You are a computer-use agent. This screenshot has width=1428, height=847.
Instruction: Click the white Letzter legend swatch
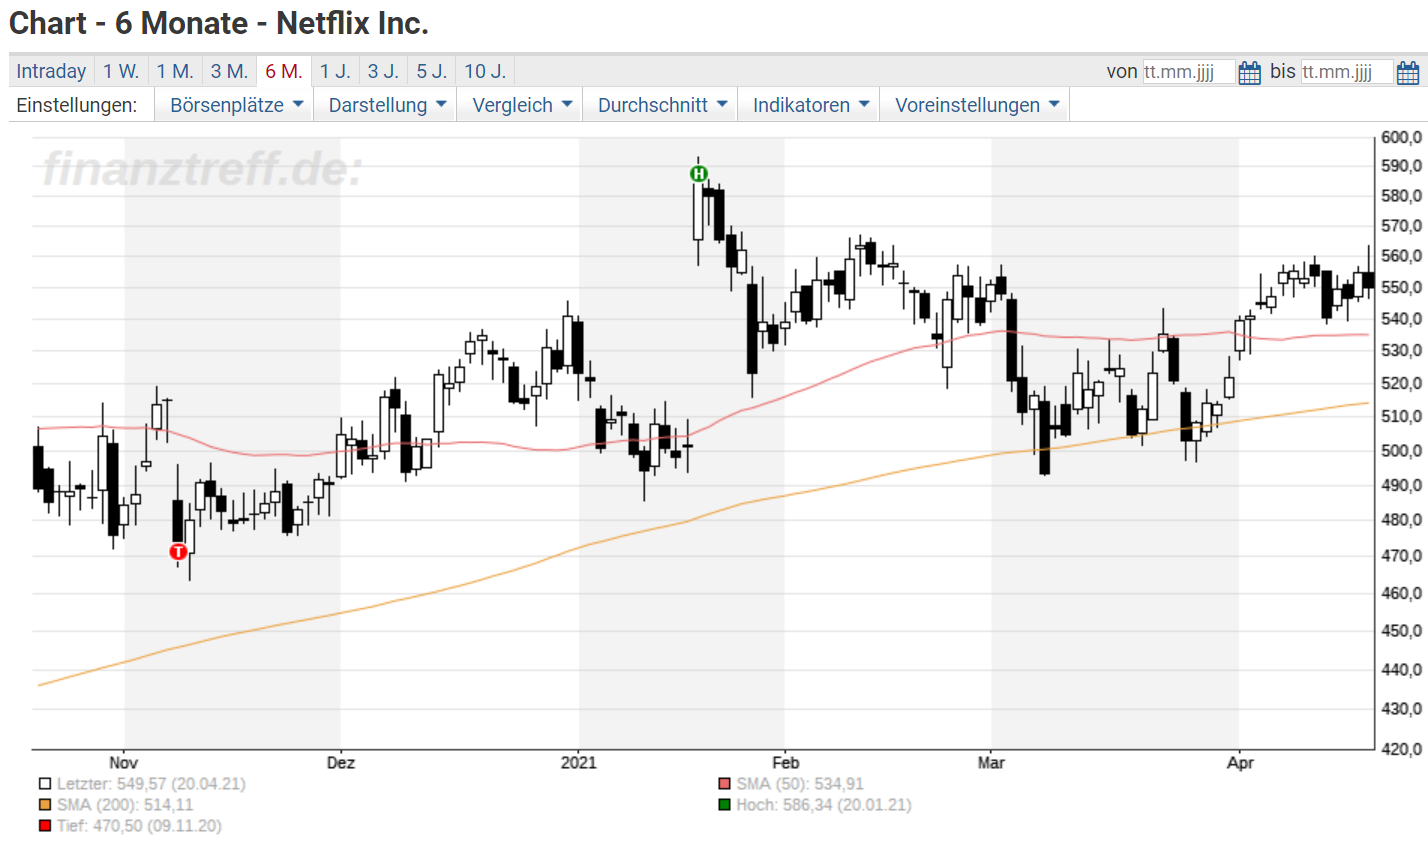[x=45, y=784]
